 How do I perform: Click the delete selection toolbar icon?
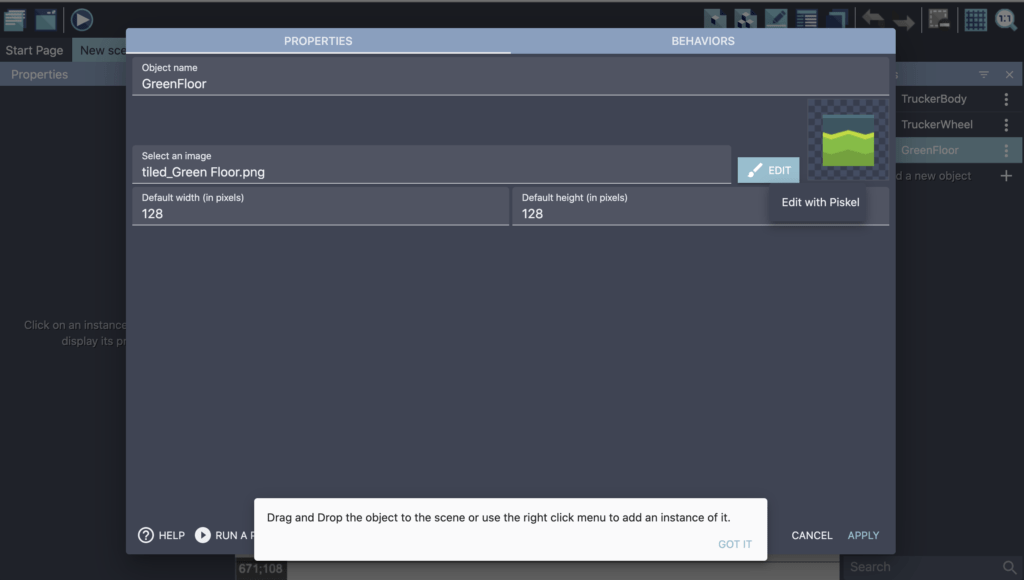point(939,19)
